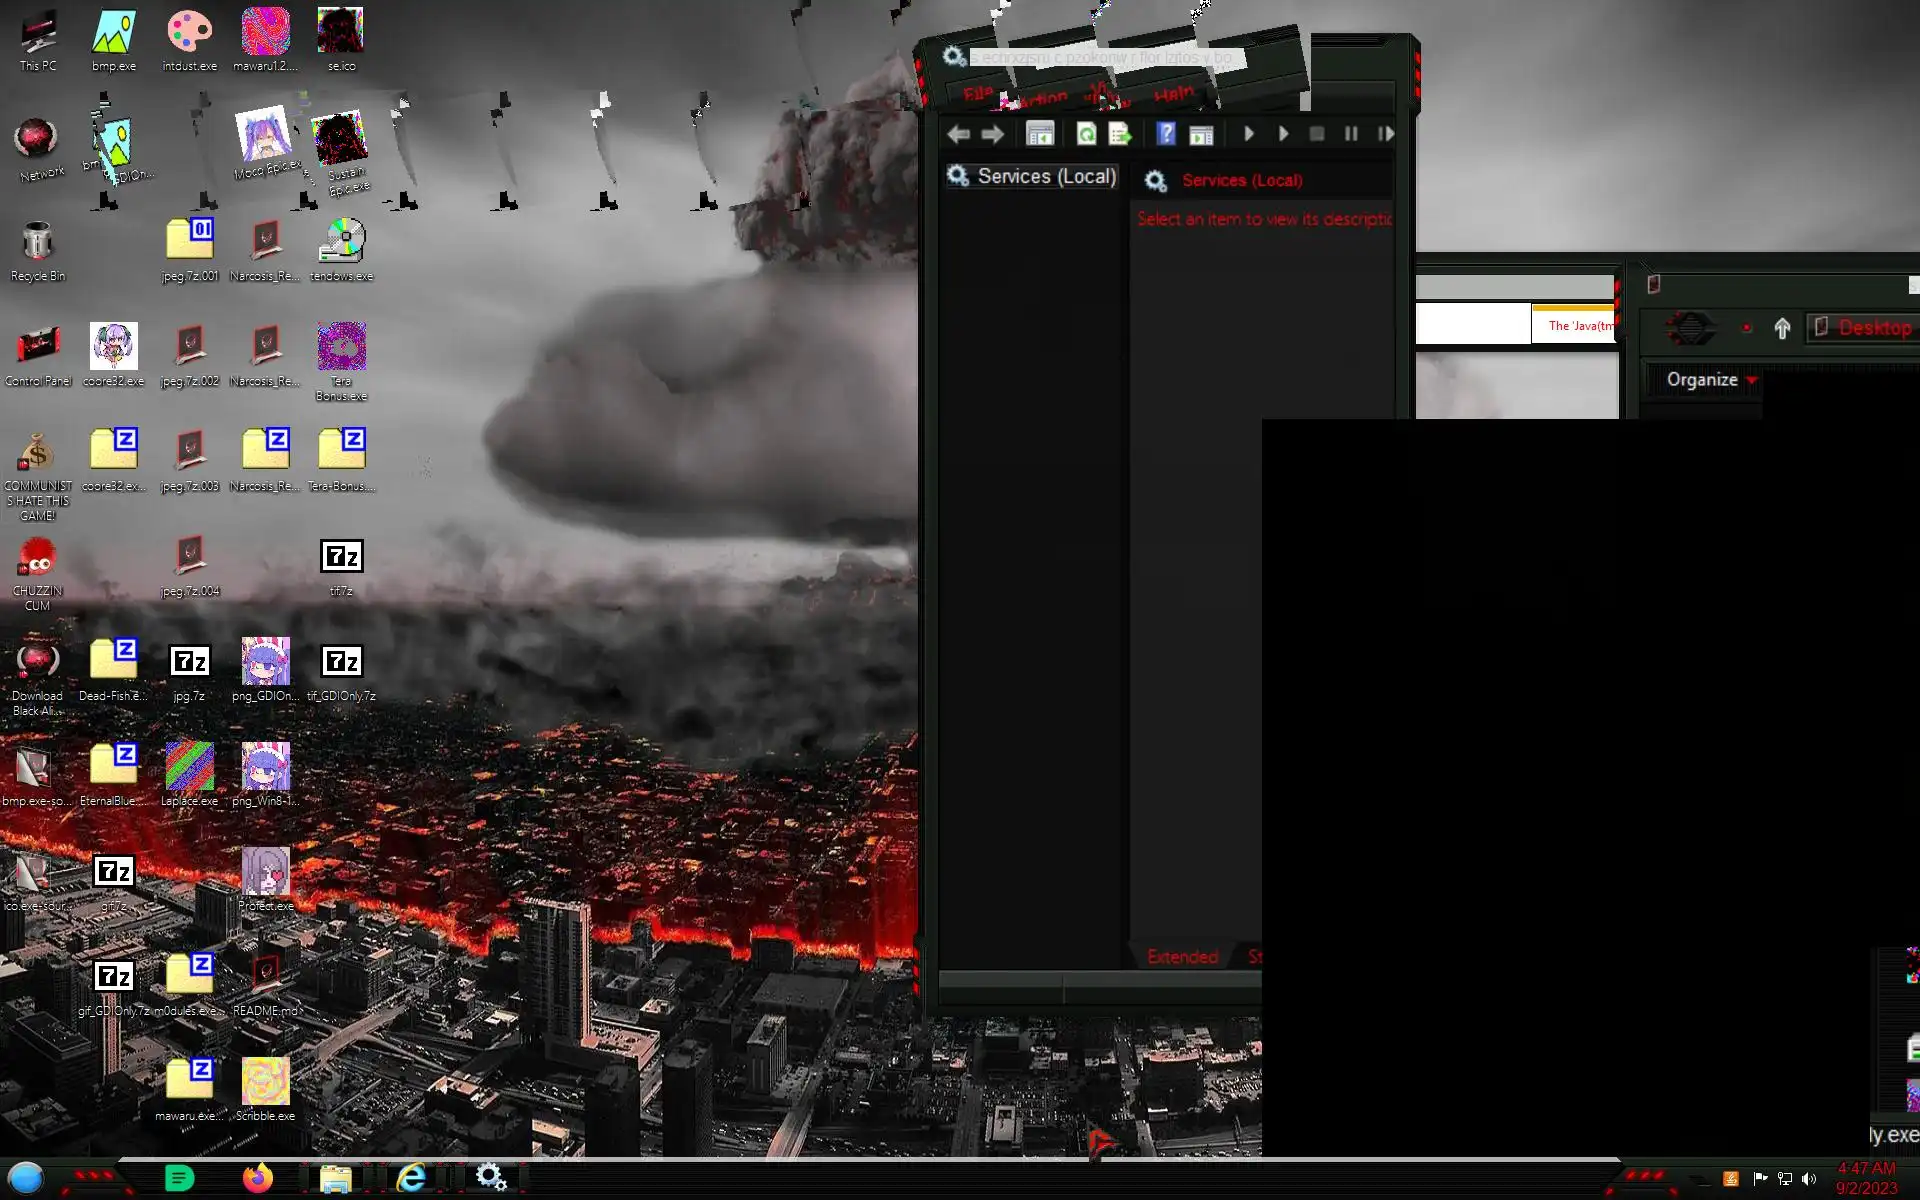
Task: Click the Pause Service toolbar button
Action: click(1351, 134)
